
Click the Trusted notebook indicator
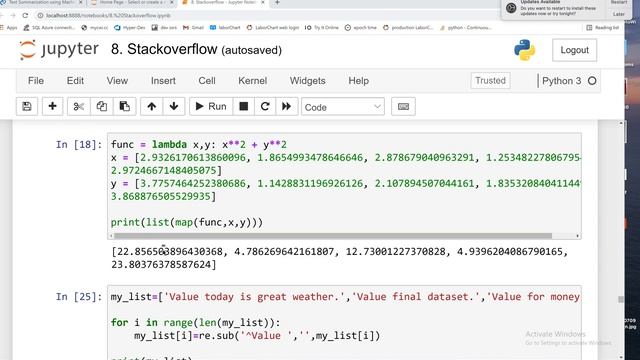(x=490, y=80)
